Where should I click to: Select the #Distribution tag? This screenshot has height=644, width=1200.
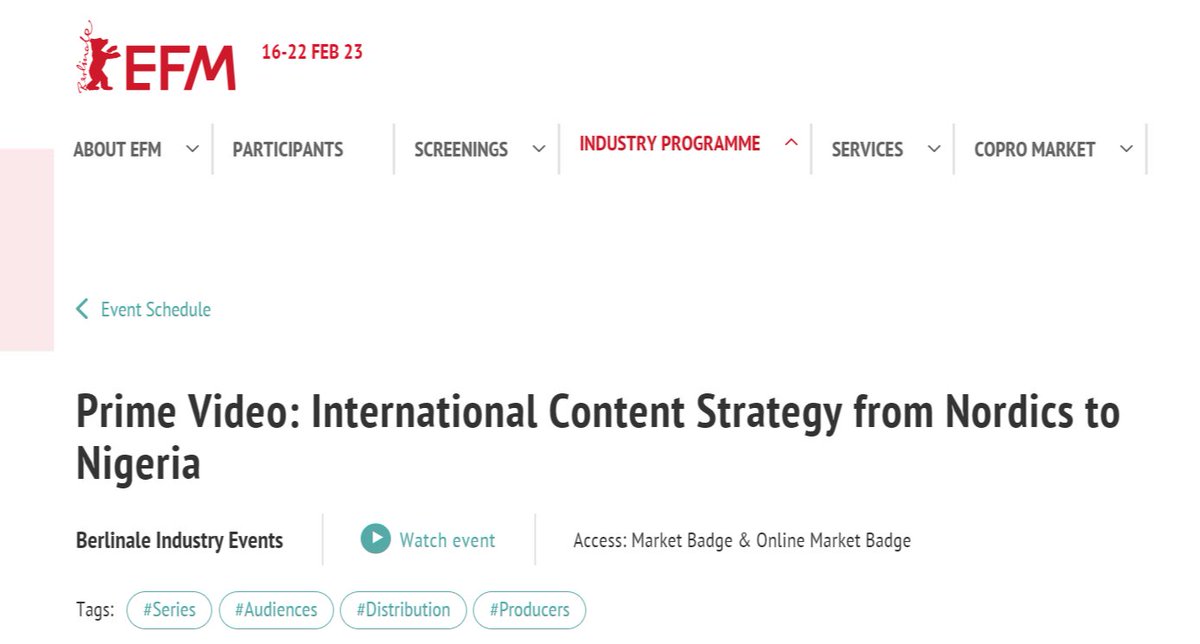pyautogui.click(x=403, y=609)
